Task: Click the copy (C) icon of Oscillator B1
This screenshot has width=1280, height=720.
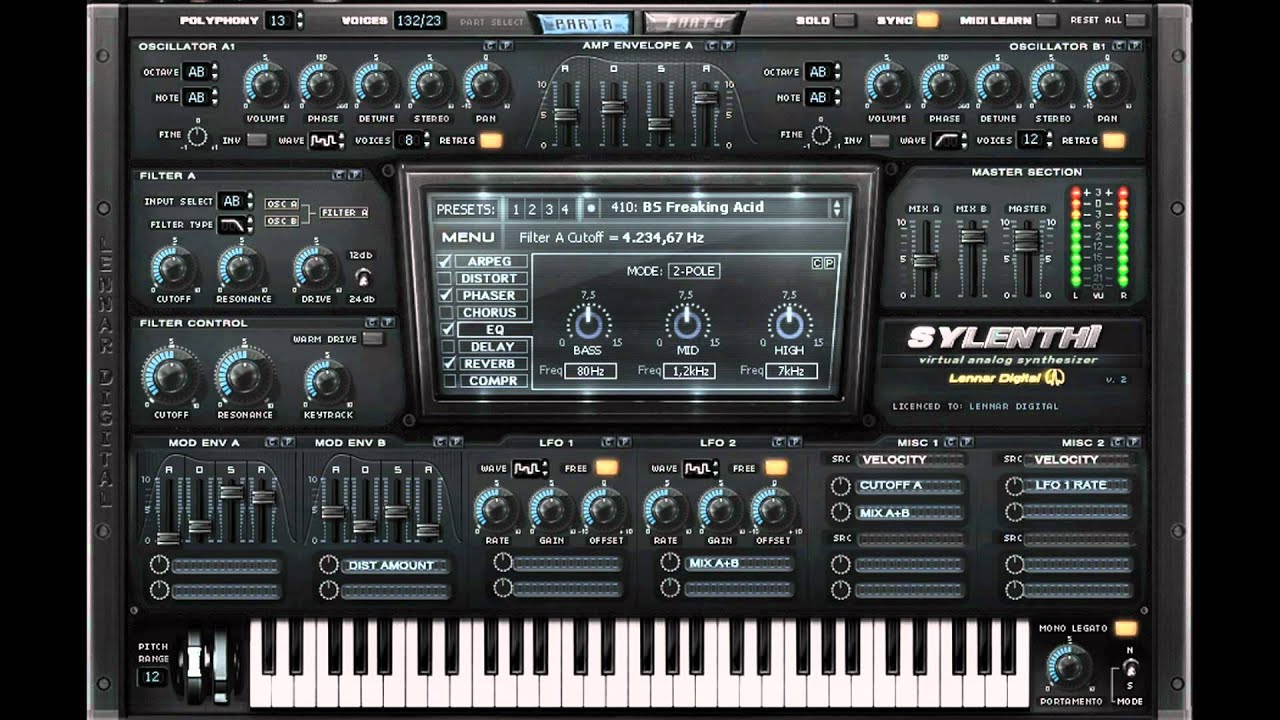Action: (1118, 46)
